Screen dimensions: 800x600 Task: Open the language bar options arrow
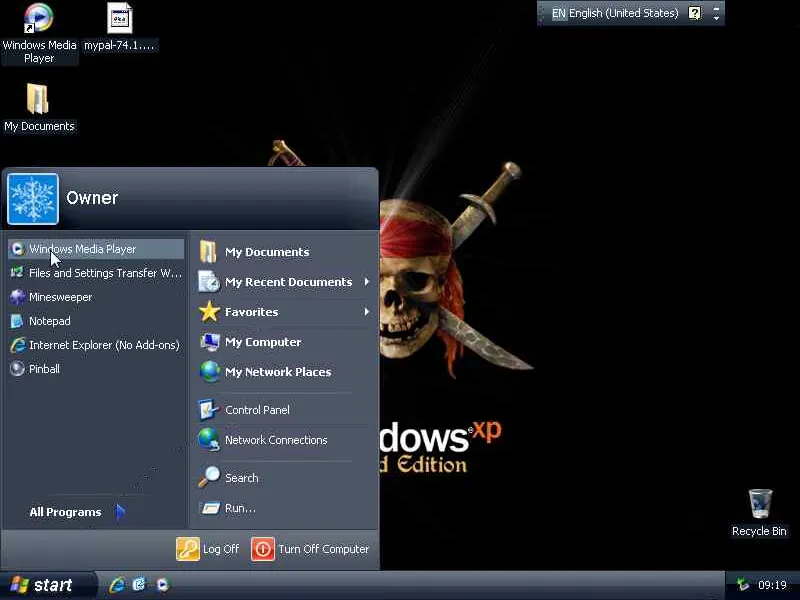tap(716, 18)
